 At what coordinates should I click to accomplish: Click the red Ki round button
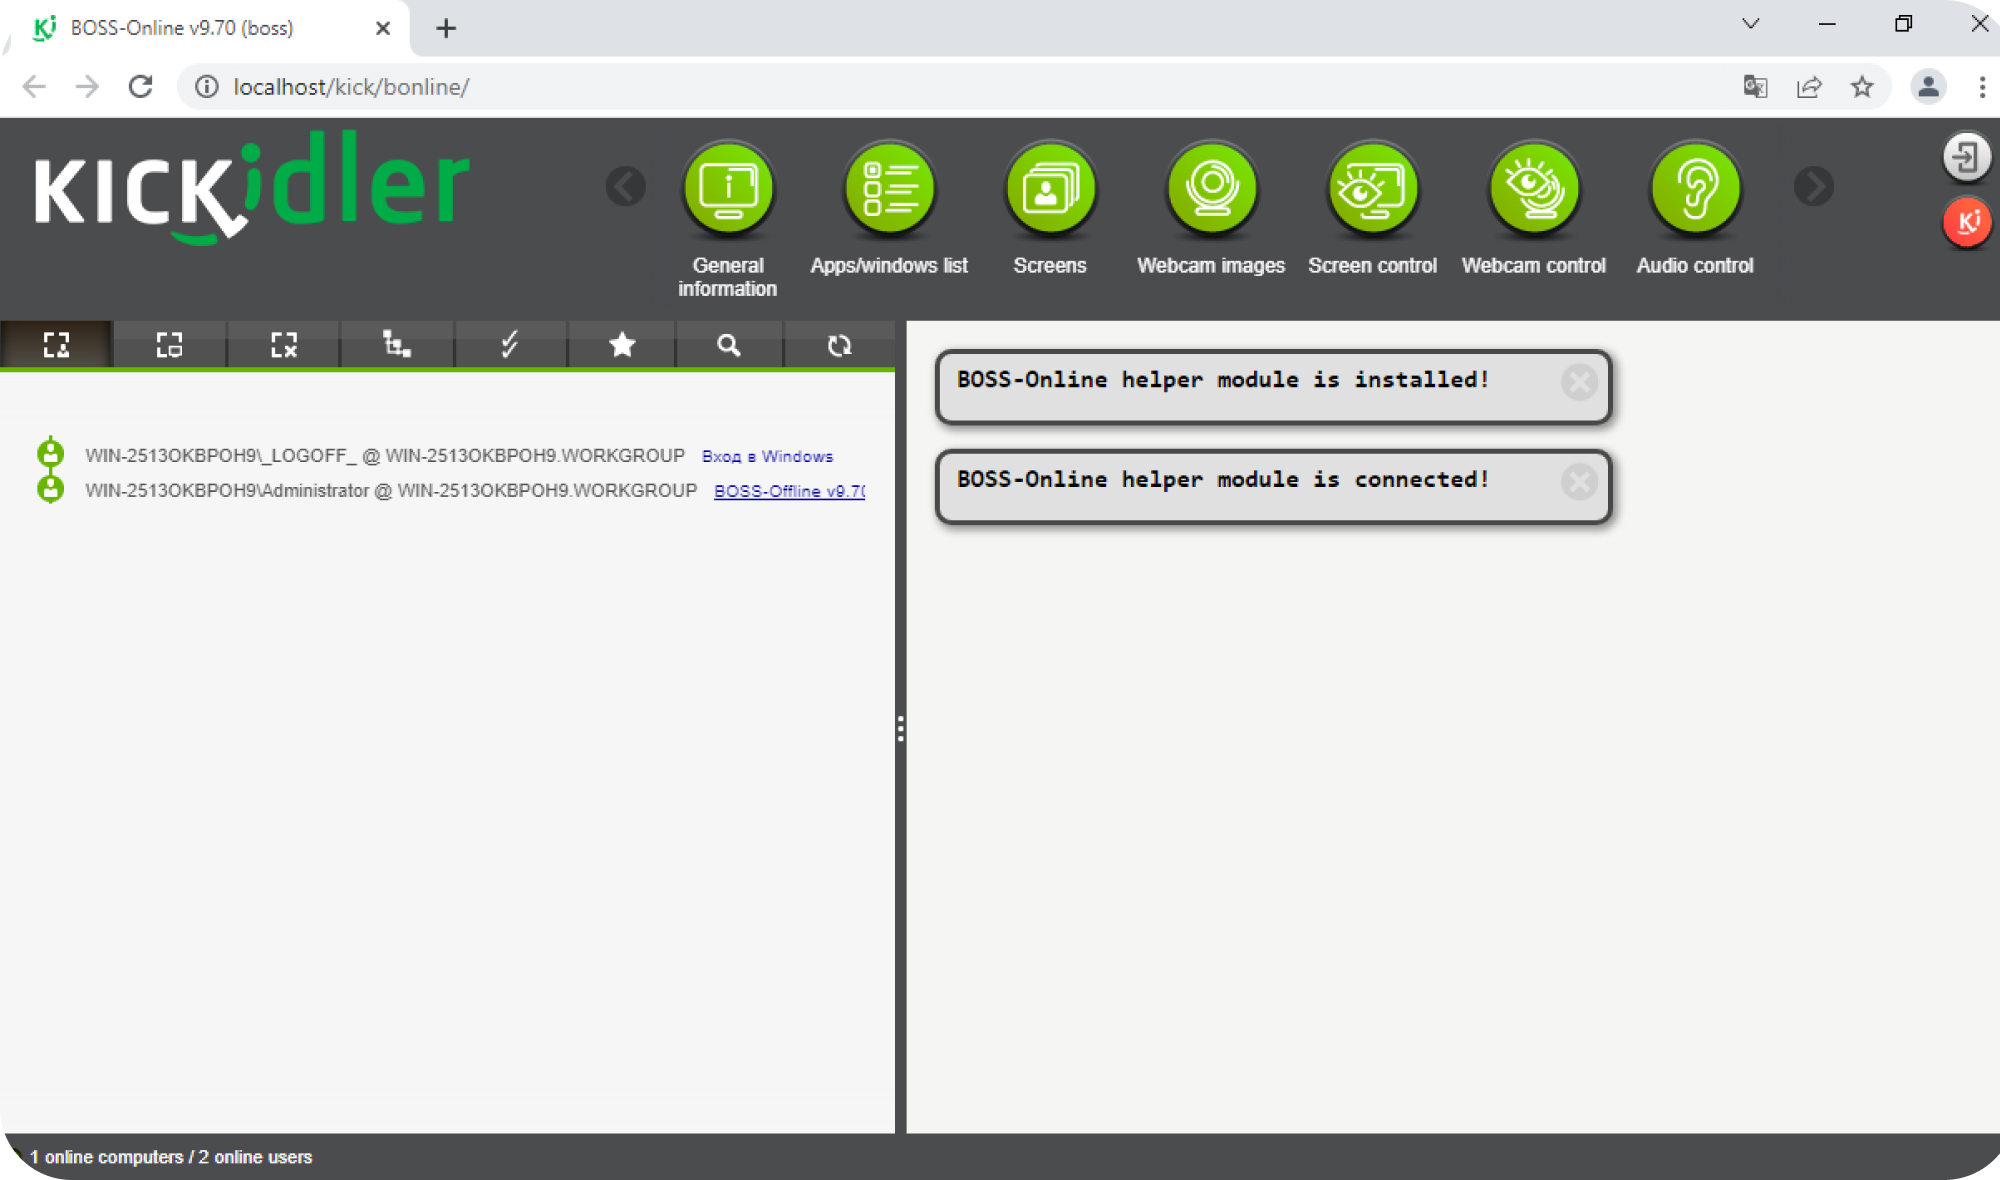[x=1967, y=222]
